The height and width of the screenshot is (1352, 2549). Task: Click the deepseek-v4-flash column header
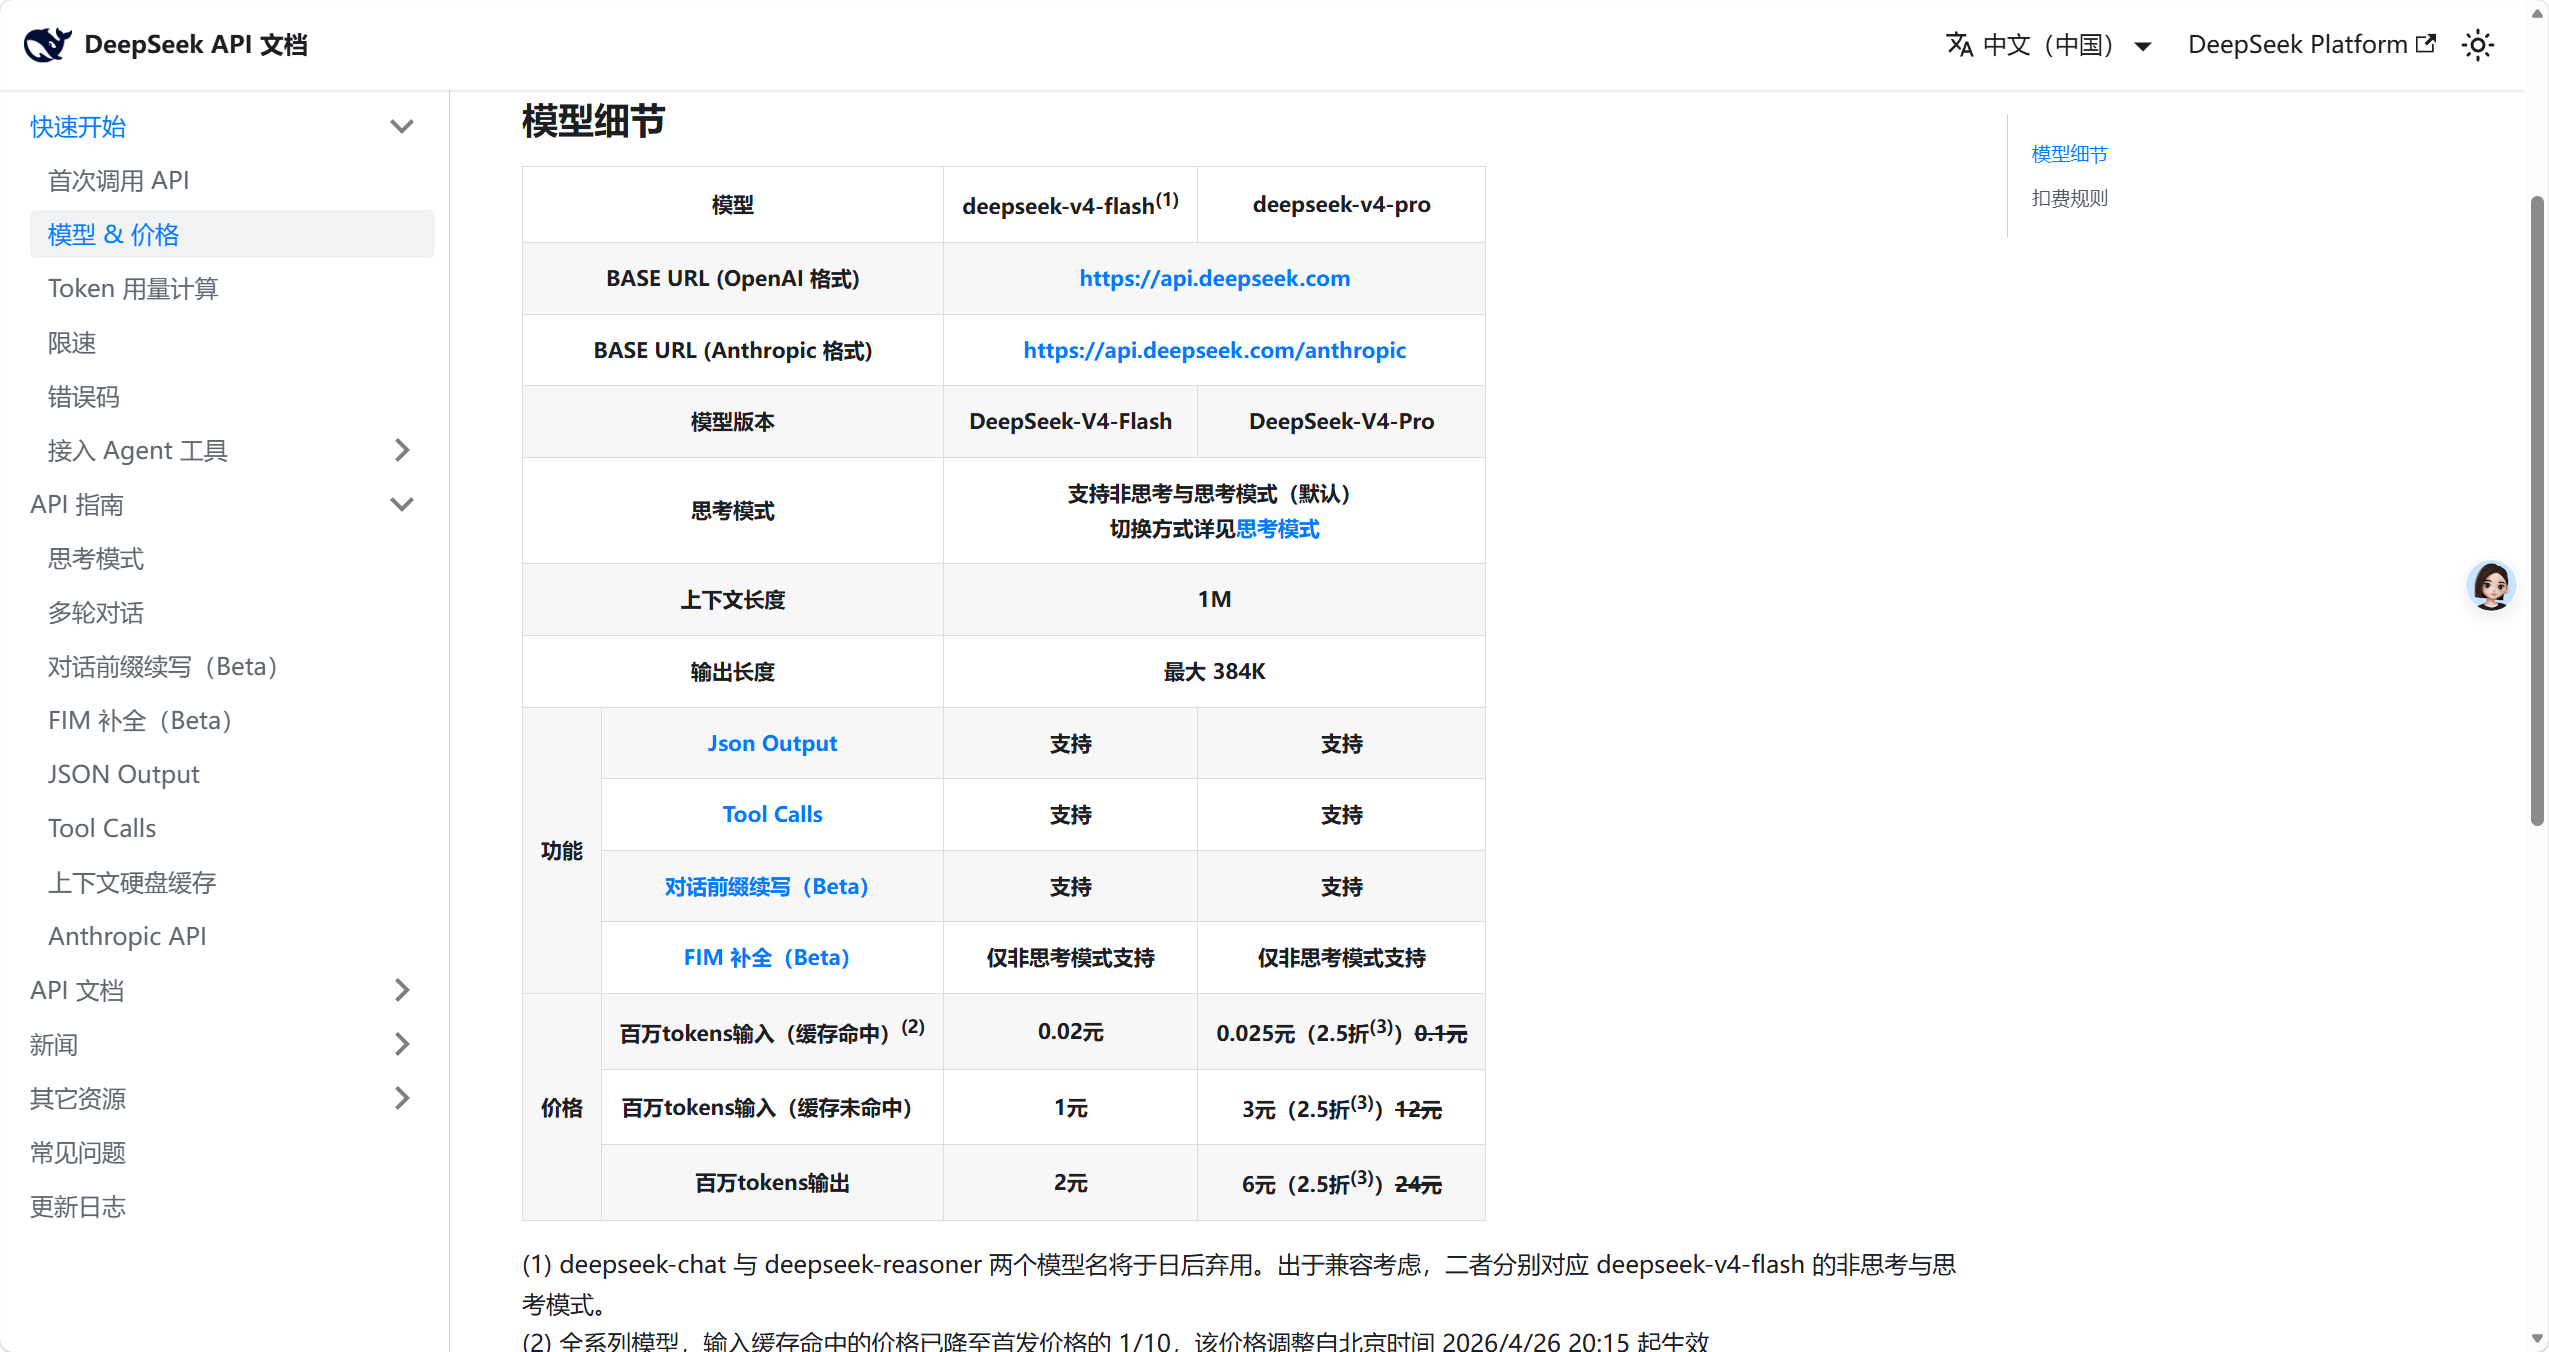[1070, 204]
